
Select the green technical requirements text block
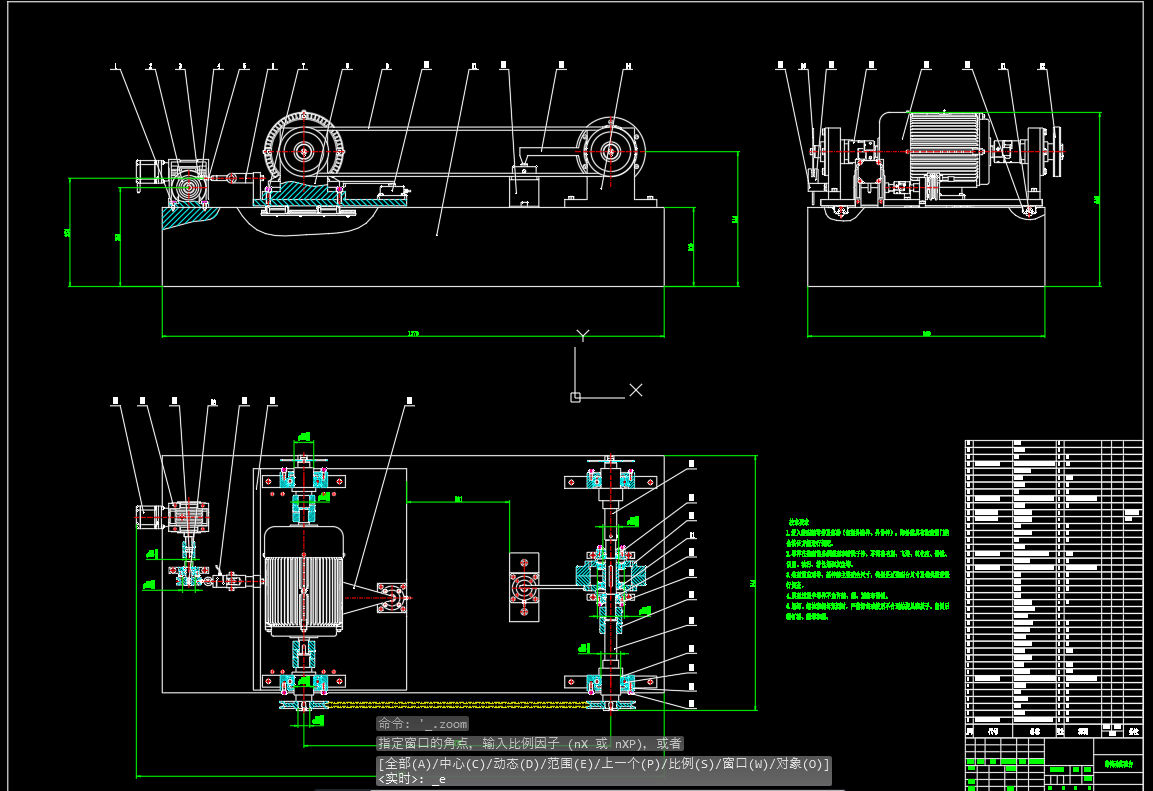(867, 569)
